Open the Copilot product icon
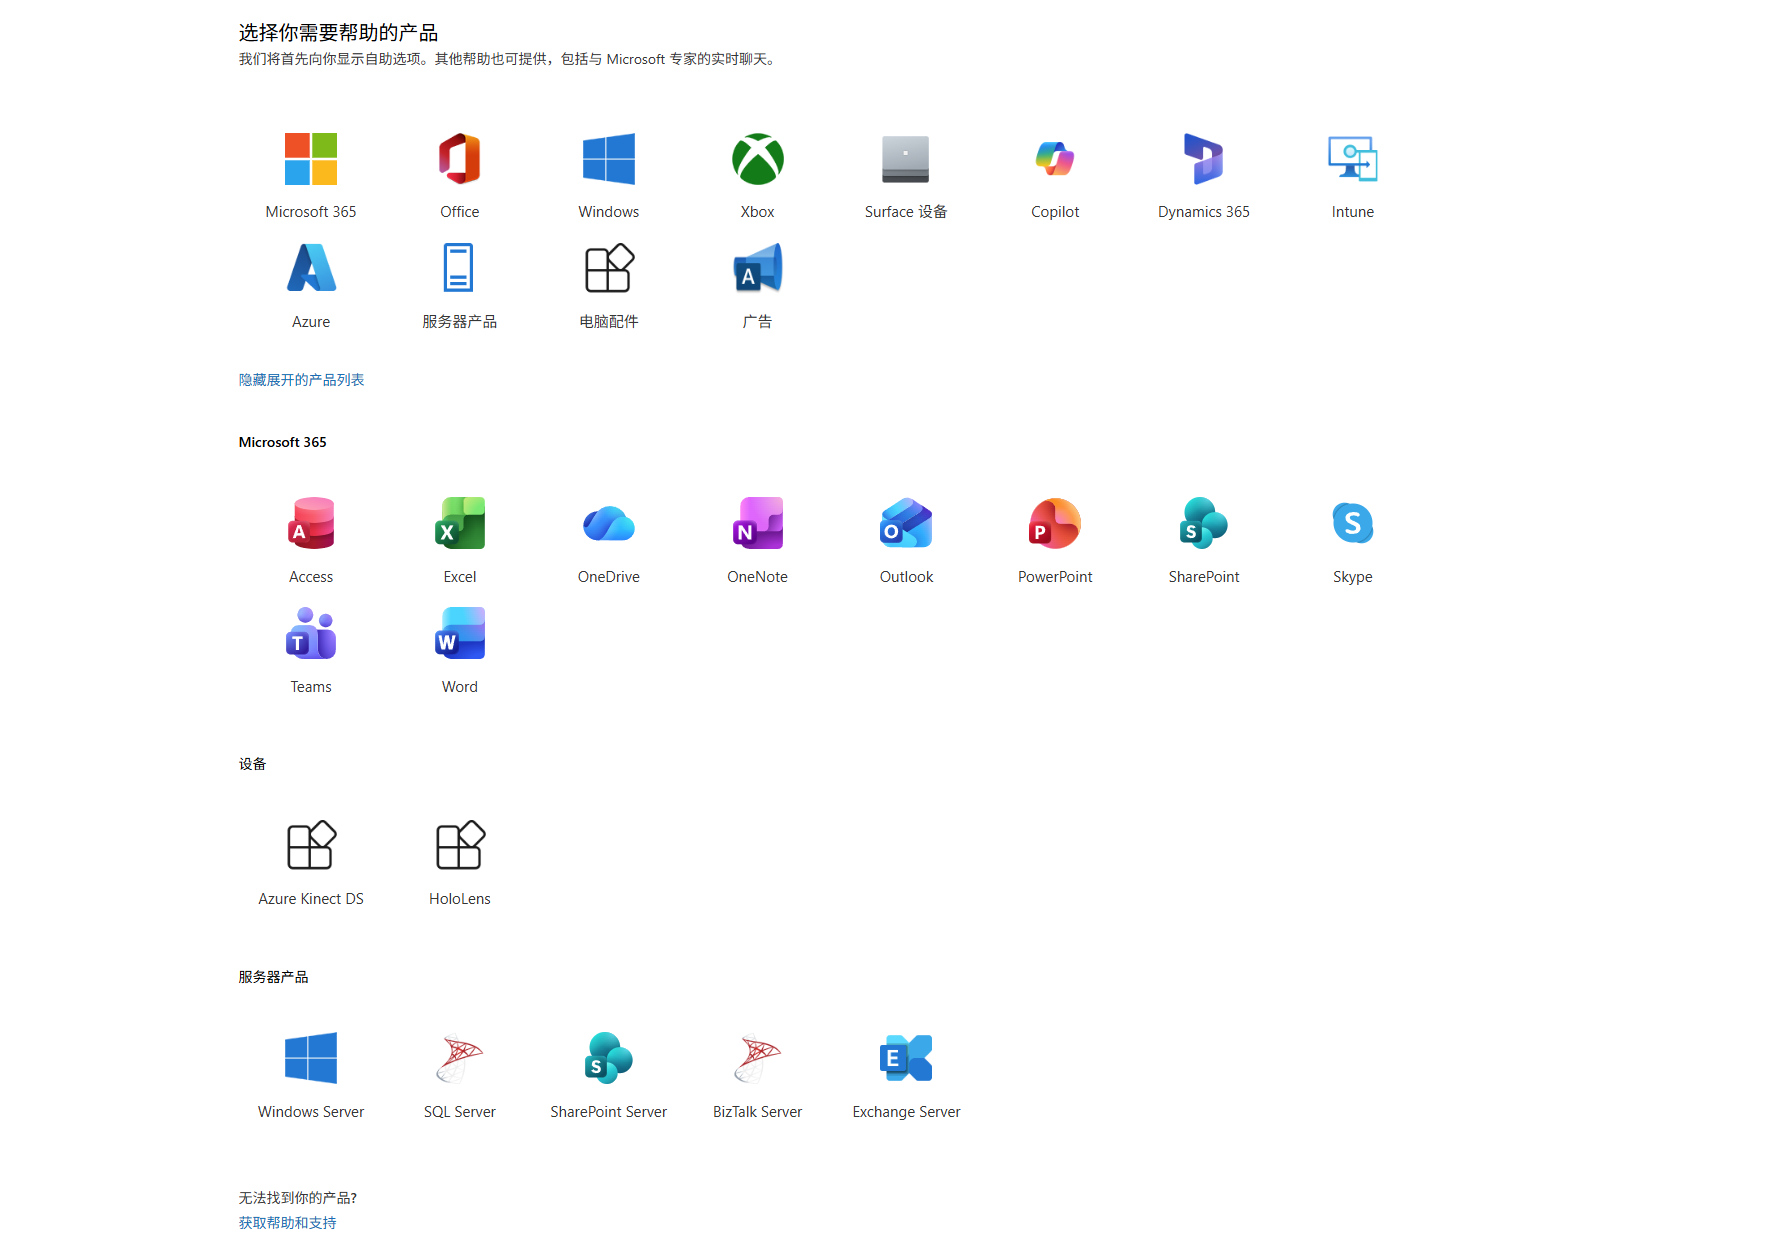This screenshot has width=1767, height=1254. pyautogui.click(x=1055, y=159)
